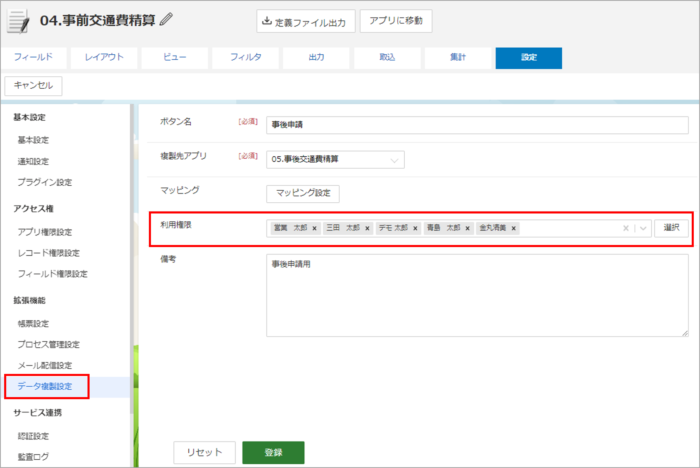Switch to the フィールド tab
This screenshot has width=700, height=468.
click(x=33, y=58)
